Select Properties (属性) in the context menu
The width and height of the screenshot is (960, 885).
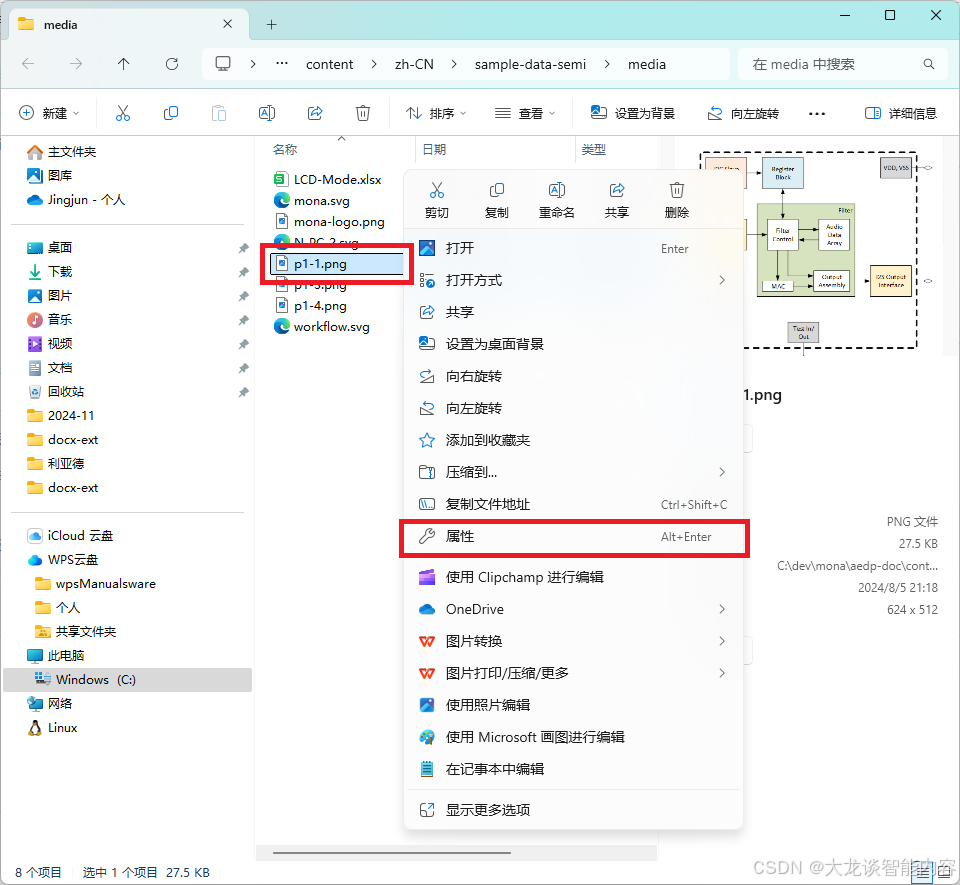tap(573, 537)
